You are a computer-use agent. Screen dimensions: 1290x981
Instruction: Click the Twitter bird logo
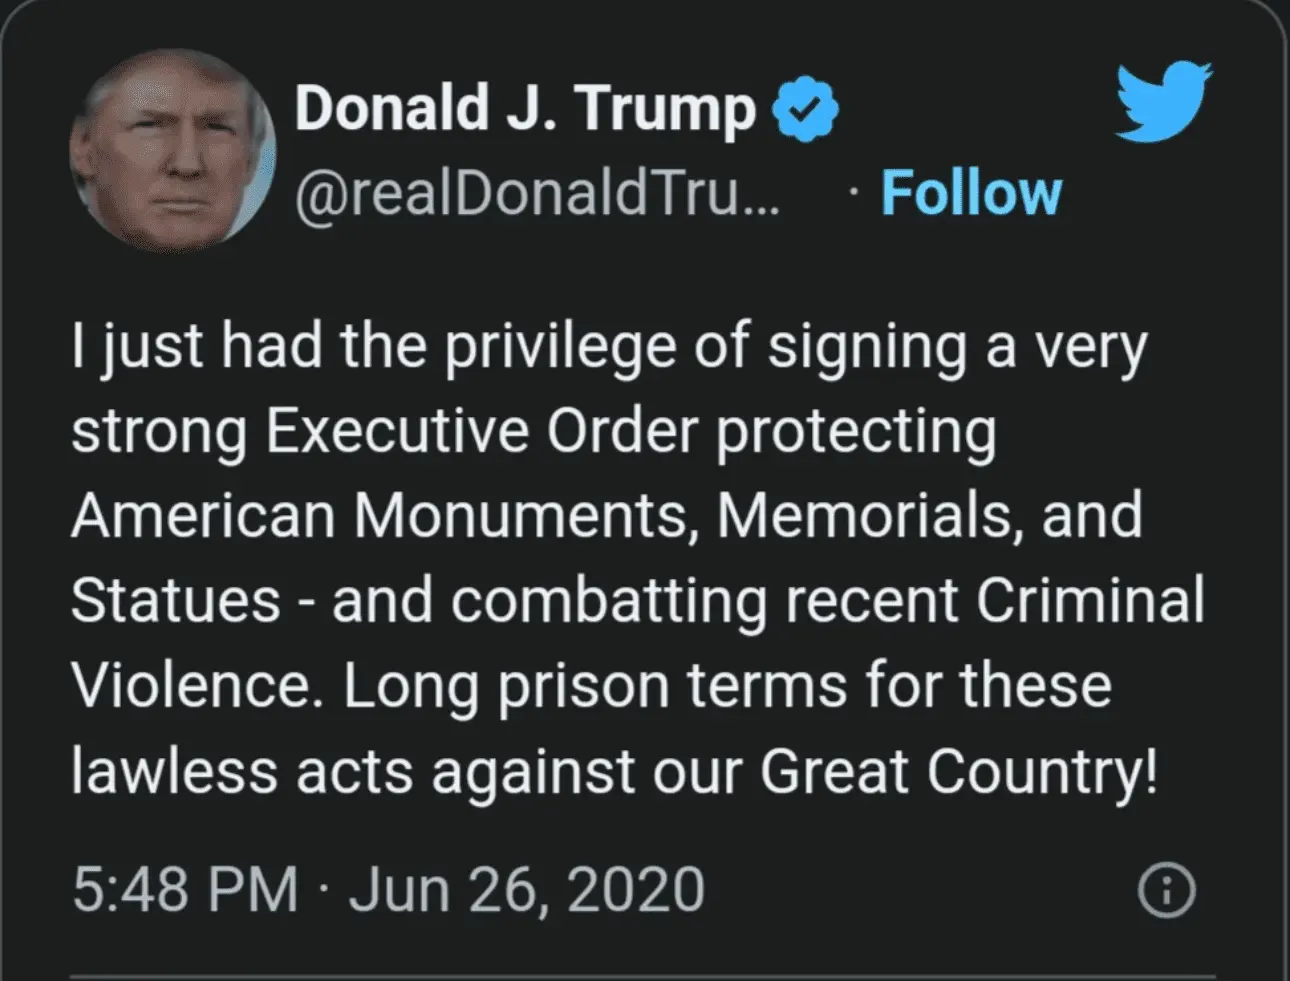1163,101
